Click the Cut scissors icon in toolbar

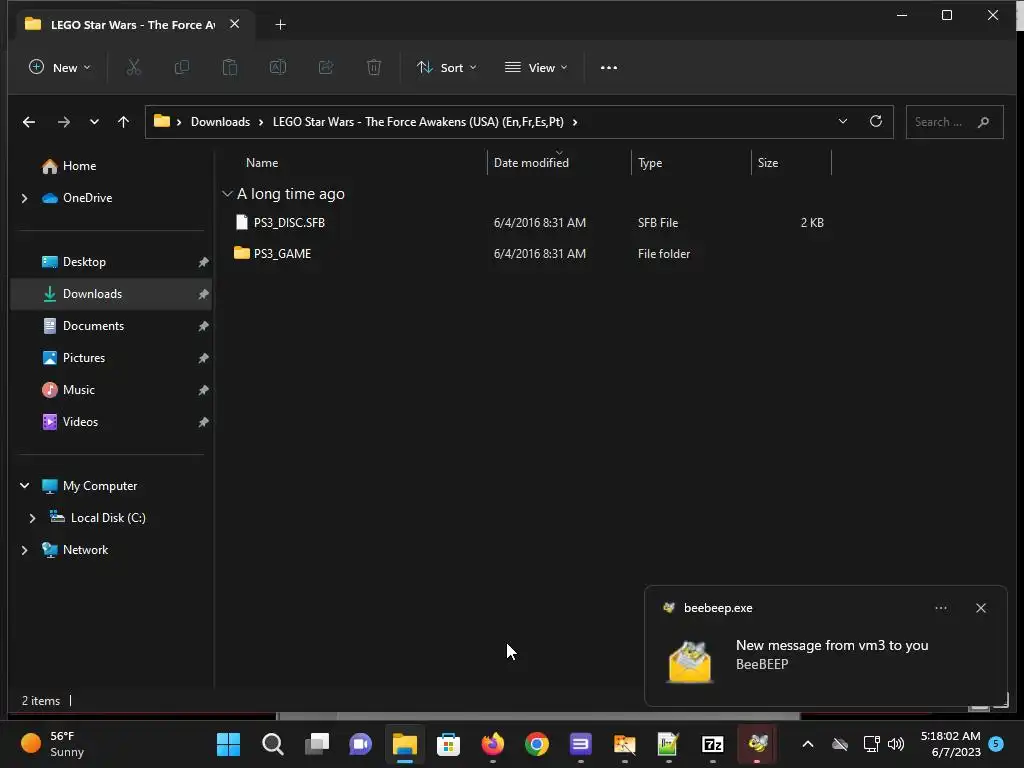(x=133, y=67)
